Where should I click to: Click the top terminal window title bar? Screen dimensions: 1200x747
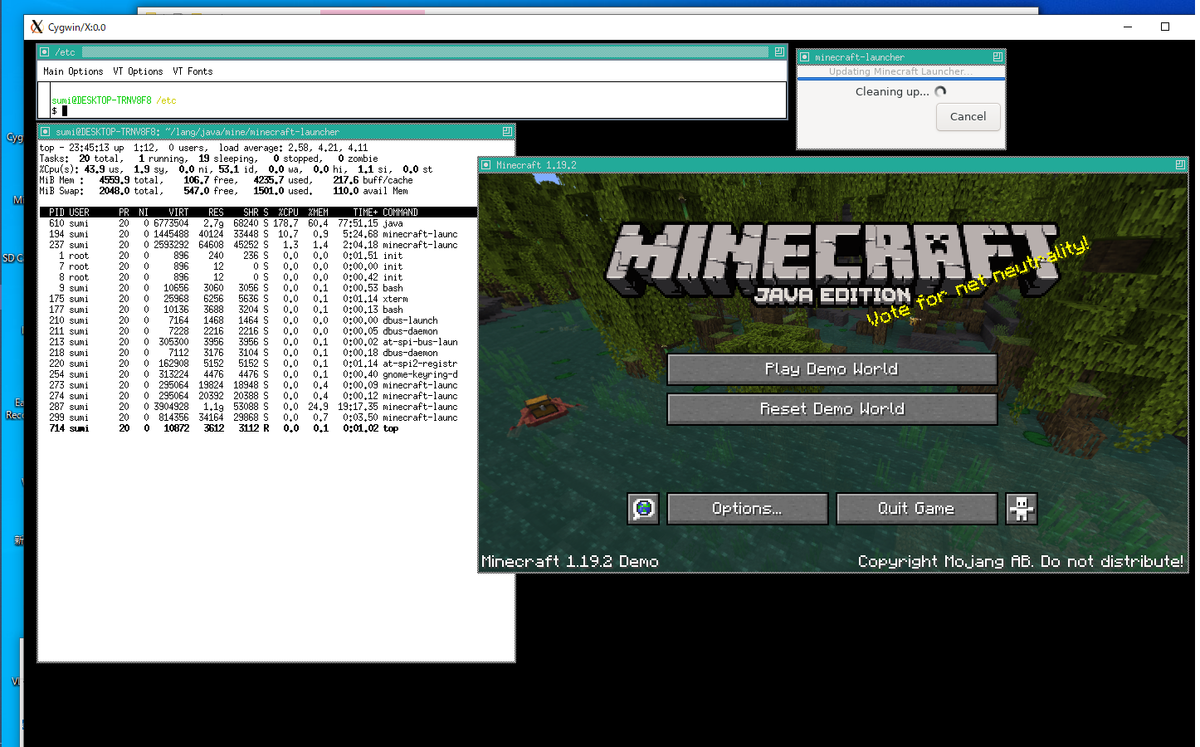click(x=276, y=131)
